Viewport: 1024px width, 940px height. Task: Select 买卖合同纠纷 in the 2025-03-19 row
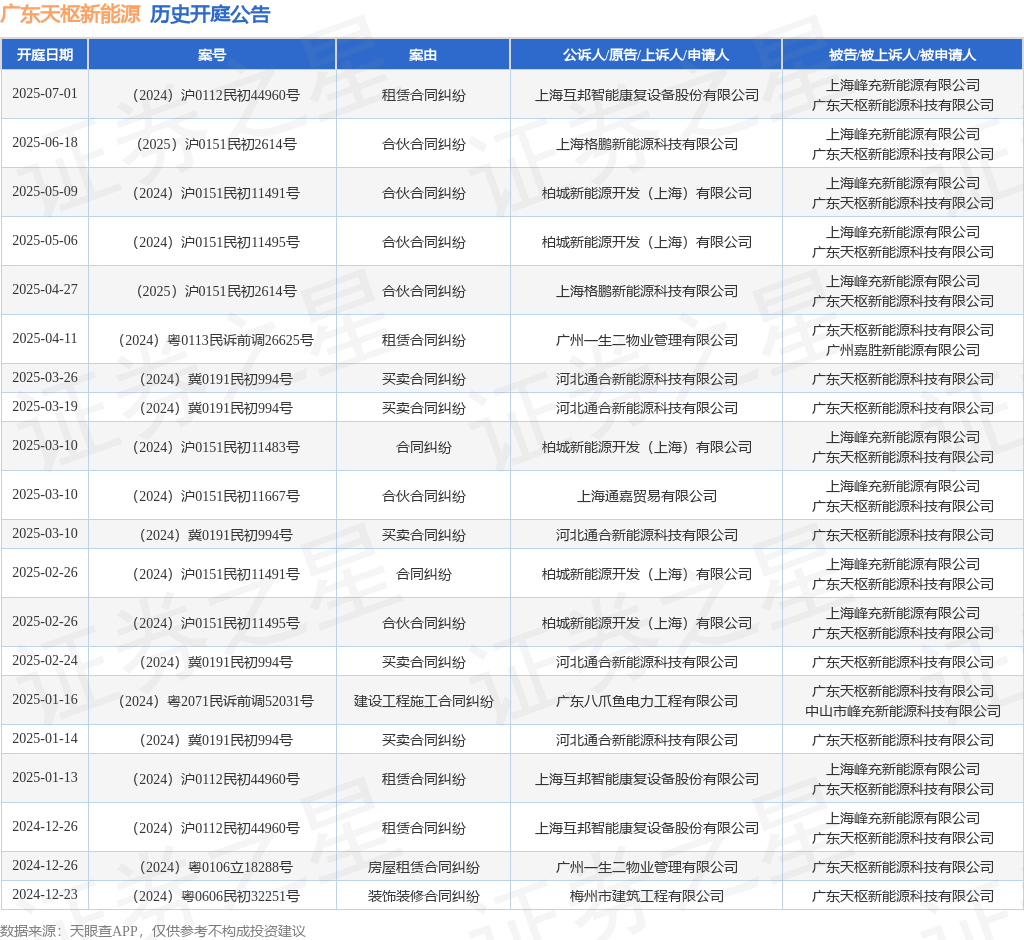[x=423, y=408]
